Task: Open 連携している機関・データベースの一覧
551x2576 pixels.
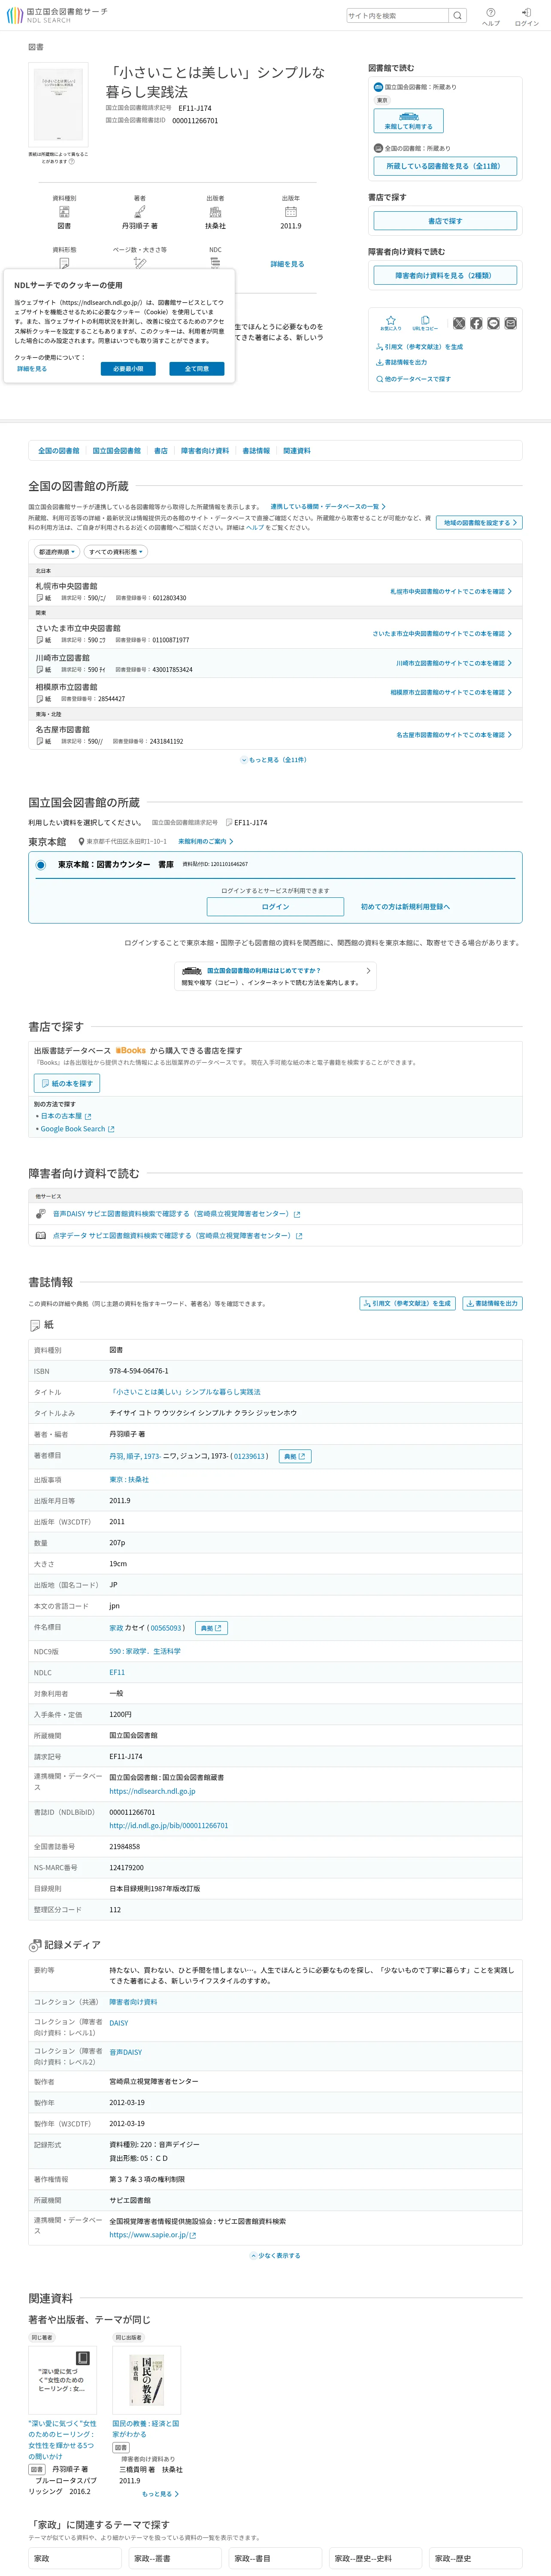Action: (327, 507)
